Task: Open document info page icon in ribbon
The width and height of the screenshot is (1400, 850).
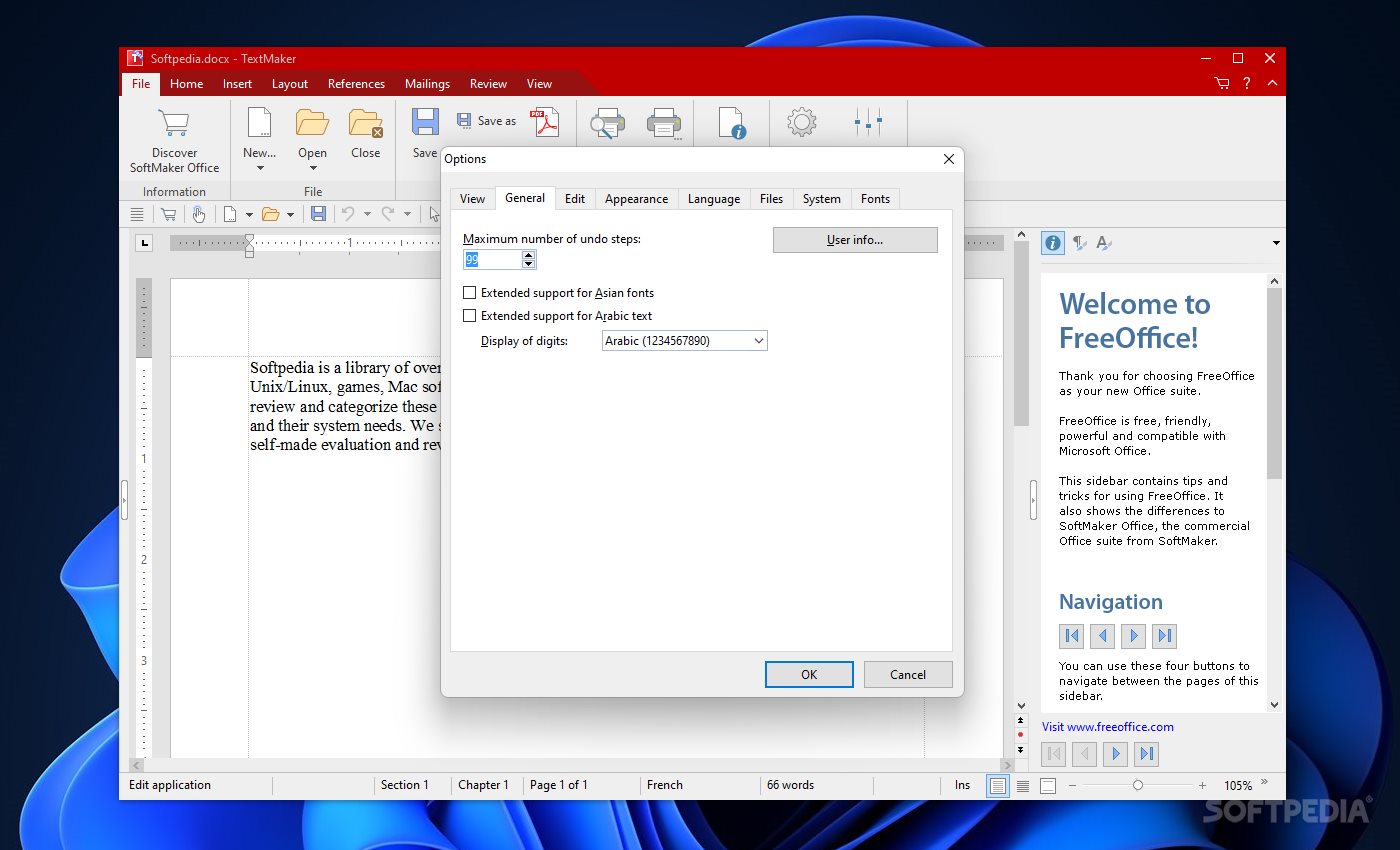Action: pyautogui.click(x=732, y=123)
